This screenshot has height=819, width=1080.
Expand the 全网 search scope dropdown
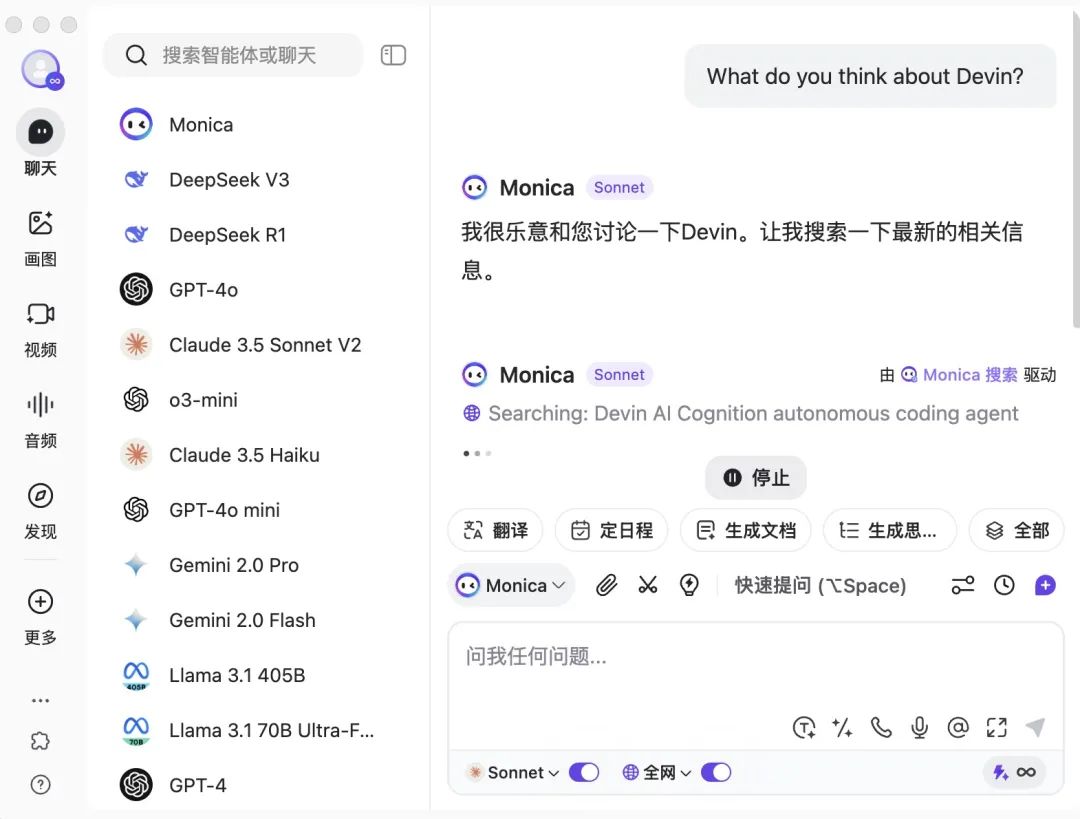click(x=656, y=773)
